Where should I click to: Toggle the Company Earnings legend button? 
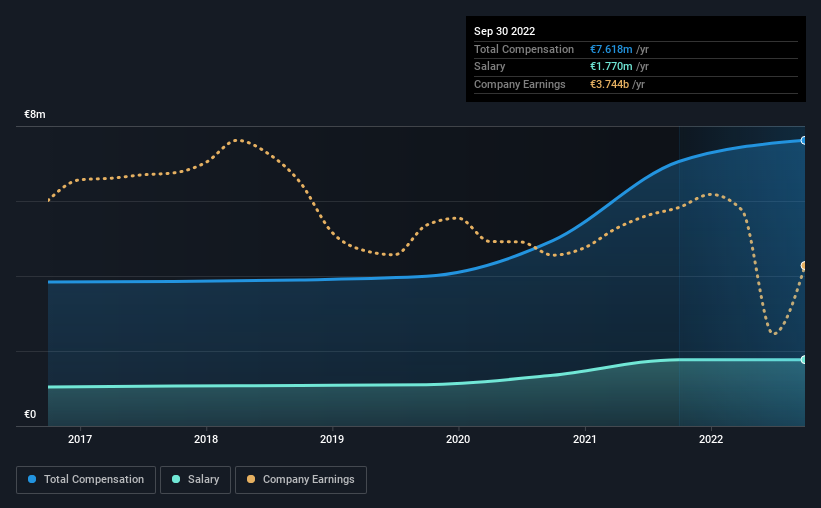(x=301, y=480)
